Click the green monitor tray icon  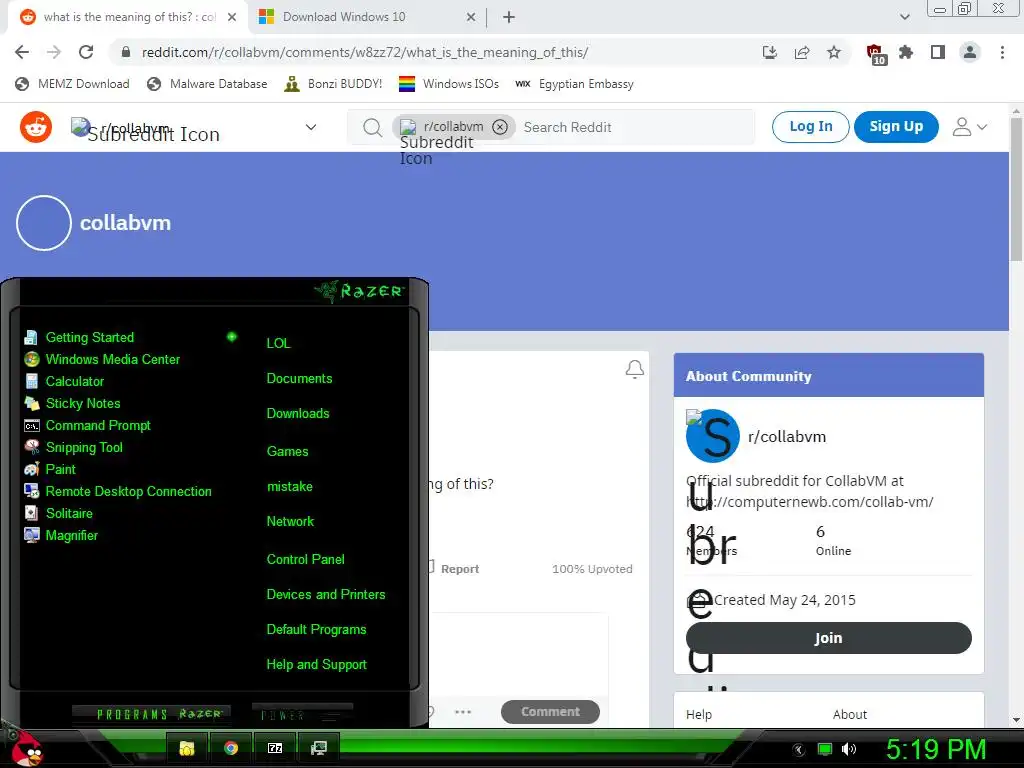(825, 749)
